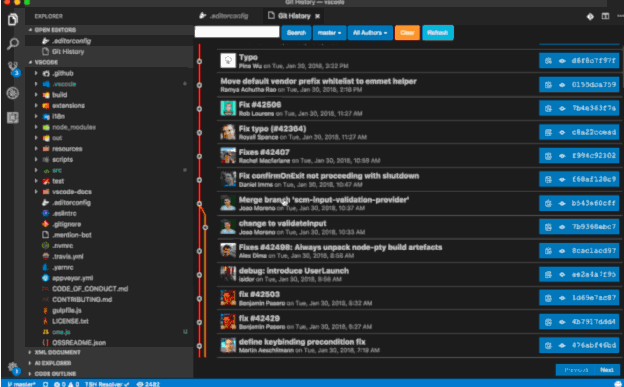Screen dimensions: 624x387
Task: Open the Explorer activity bar icon
Action: tap(13, 19)
